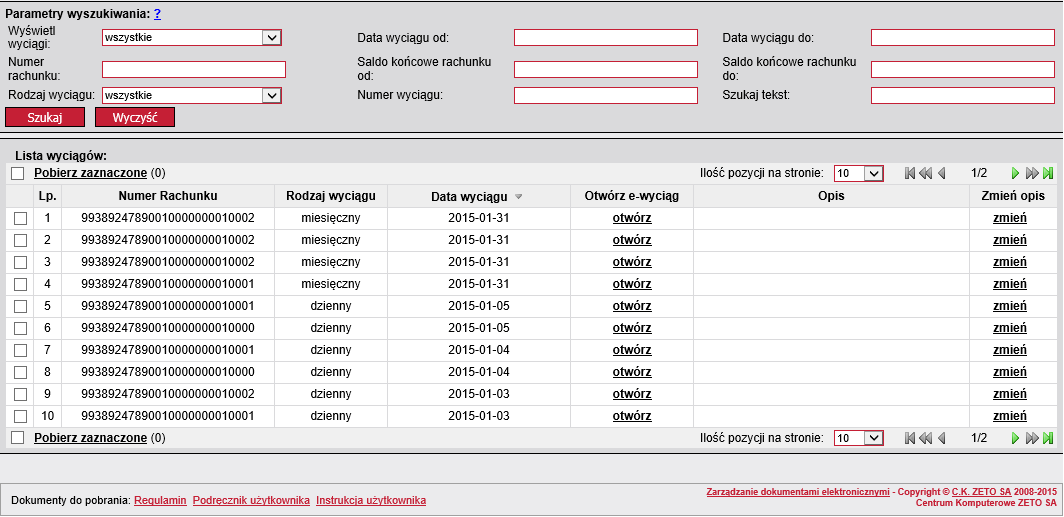Viewport: 1064px width, 517px height.
Task: Check the select-all box by top Pobierz zaznaczone
Action: pyautogui.click(x=18, y=174)
